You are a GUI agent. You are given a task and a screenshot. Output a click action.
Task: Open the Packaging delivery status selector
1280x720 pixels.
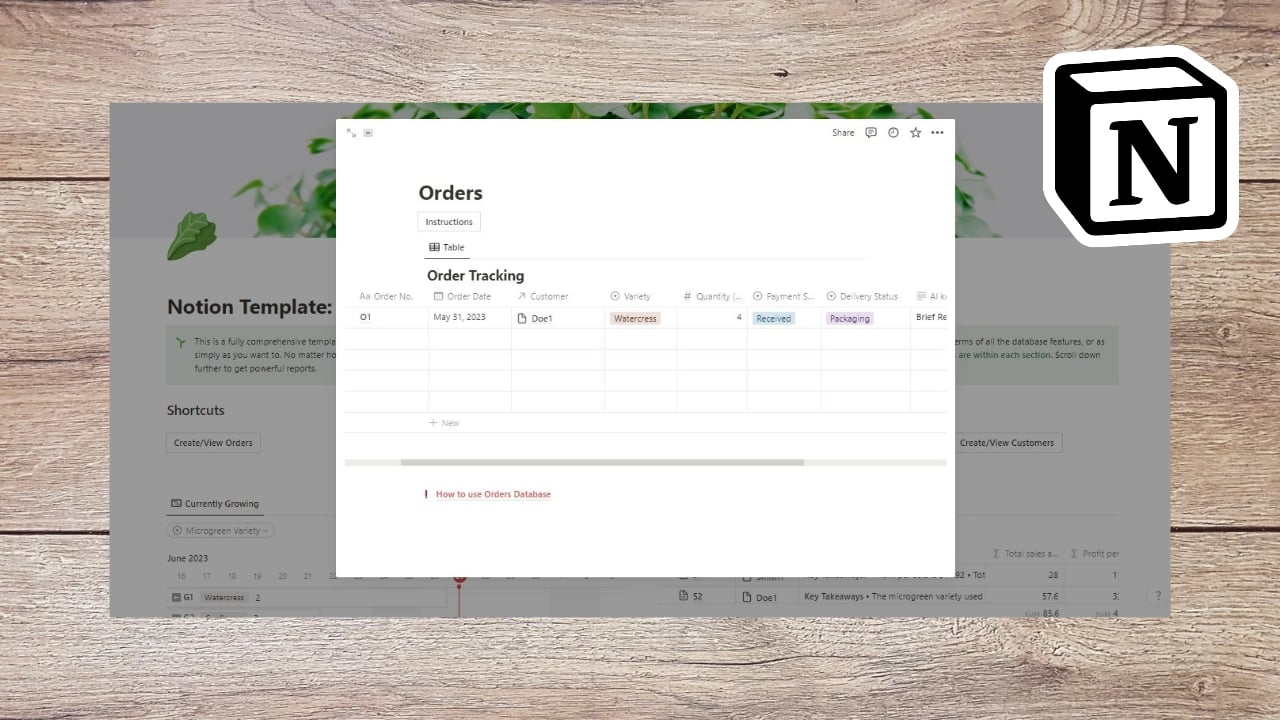[849, 318]
